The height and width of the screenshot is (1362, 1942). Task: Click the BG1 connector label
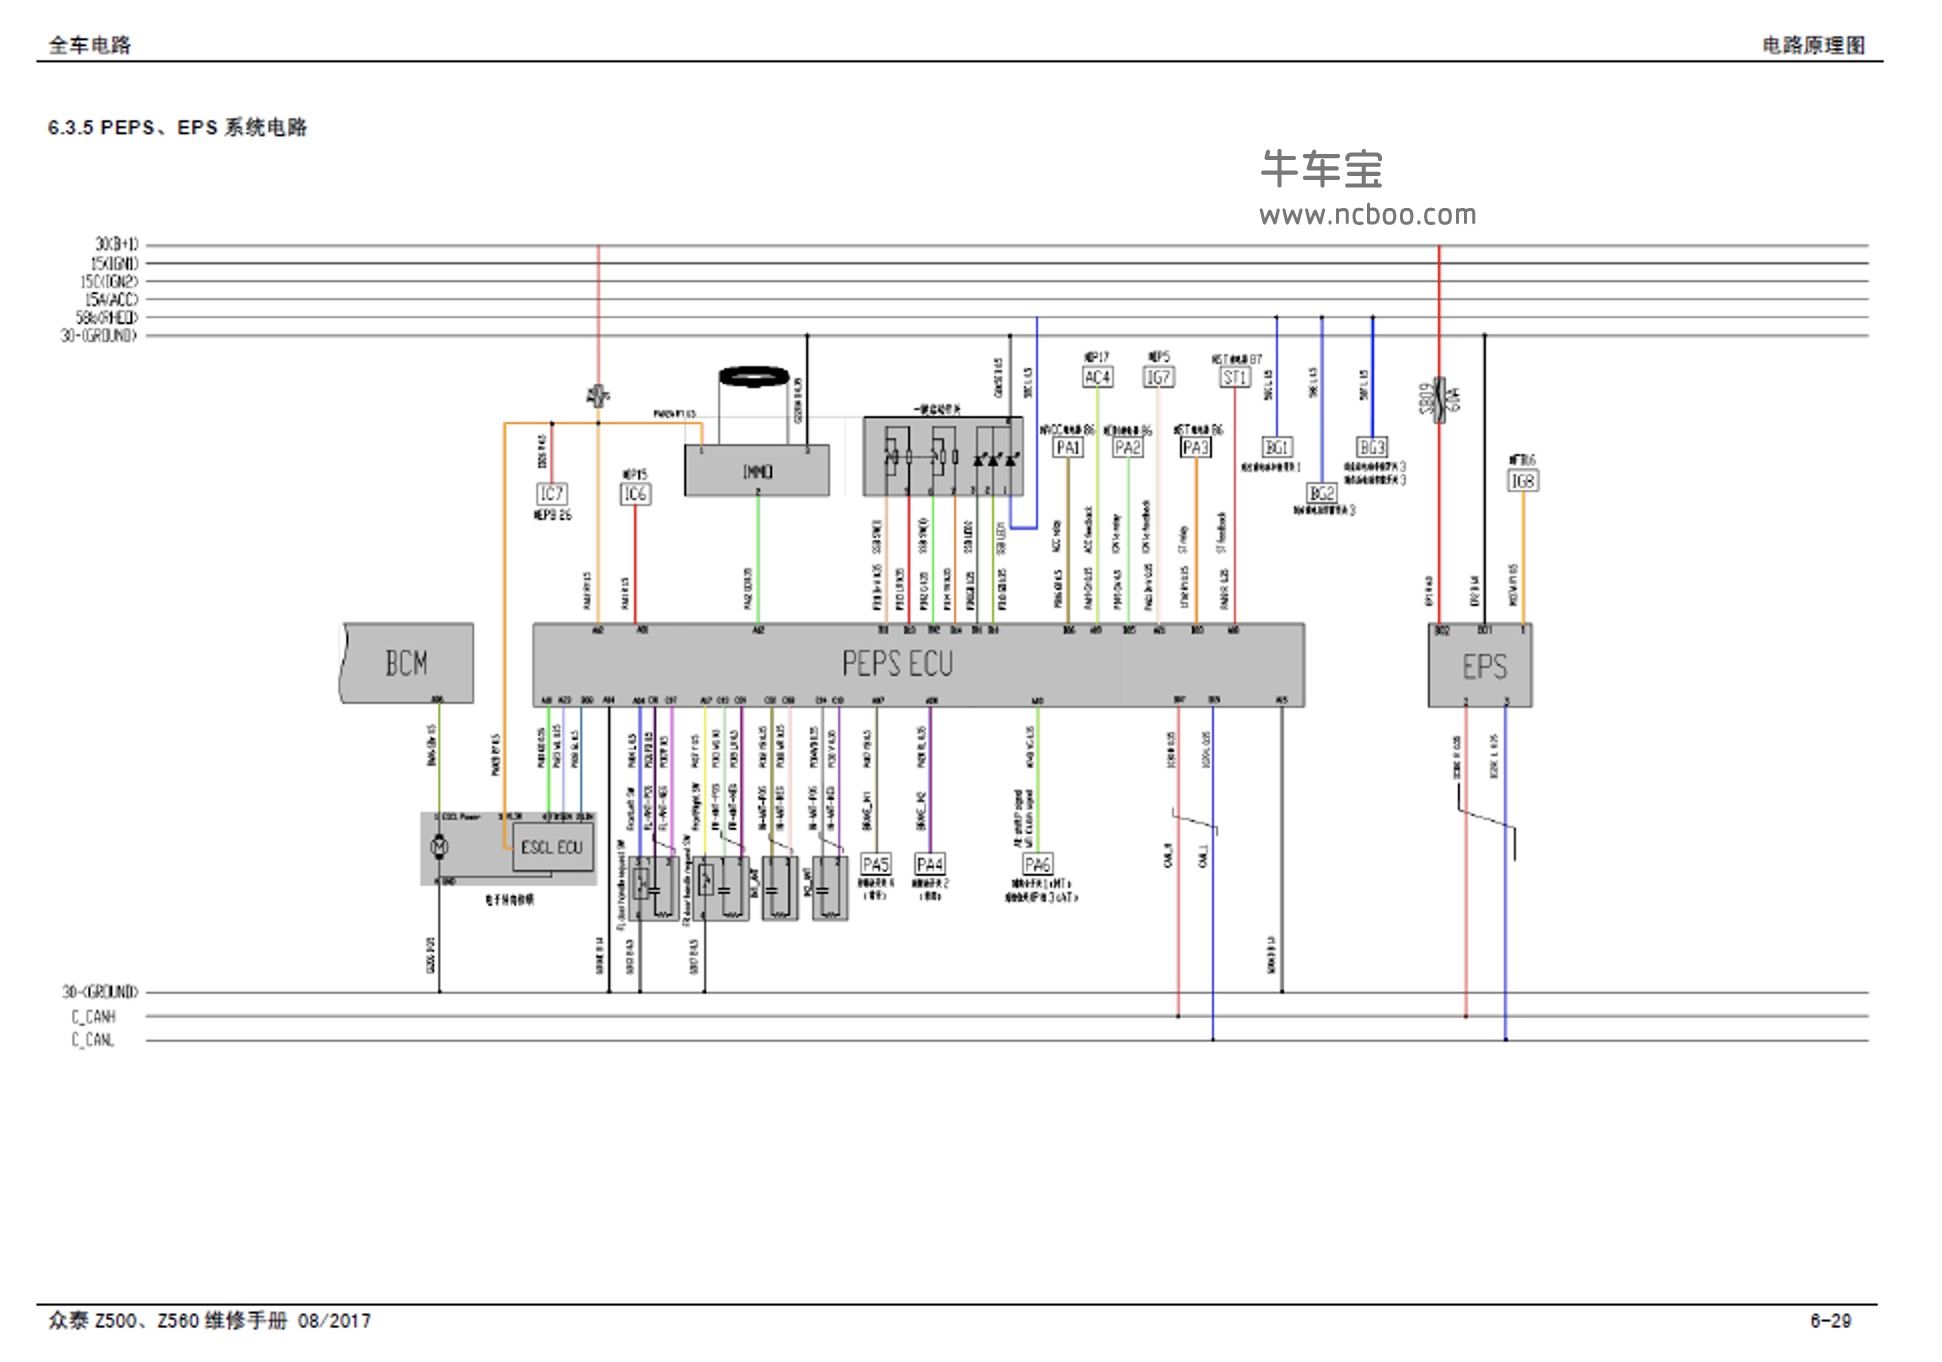(1276, 447)
